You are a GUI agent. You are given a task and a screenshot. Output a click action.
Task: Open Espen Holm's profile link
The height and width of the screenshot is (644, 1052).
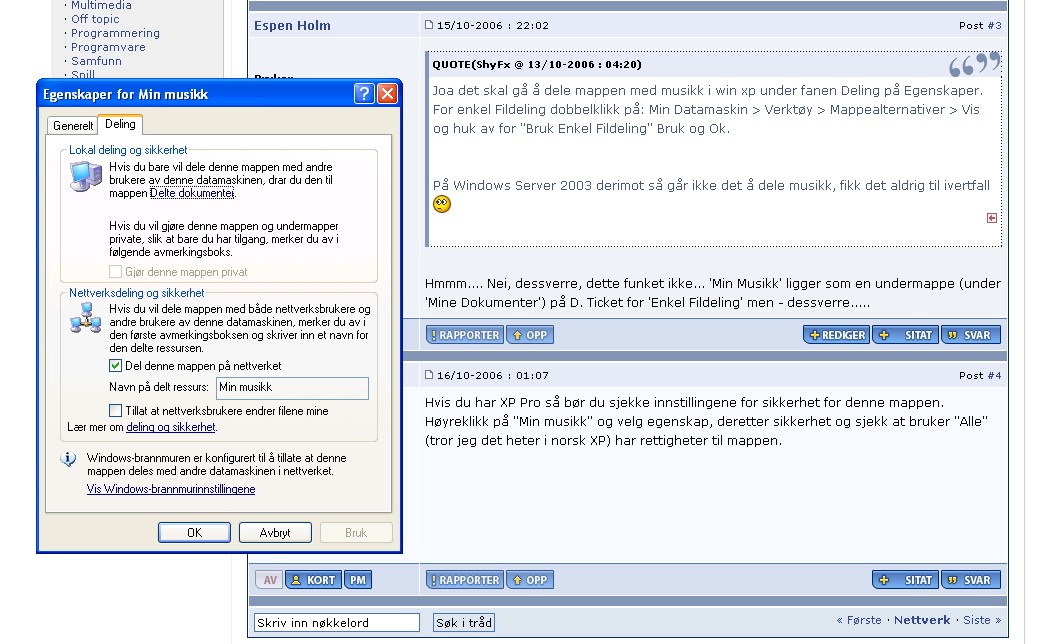(x=293, y=25)
